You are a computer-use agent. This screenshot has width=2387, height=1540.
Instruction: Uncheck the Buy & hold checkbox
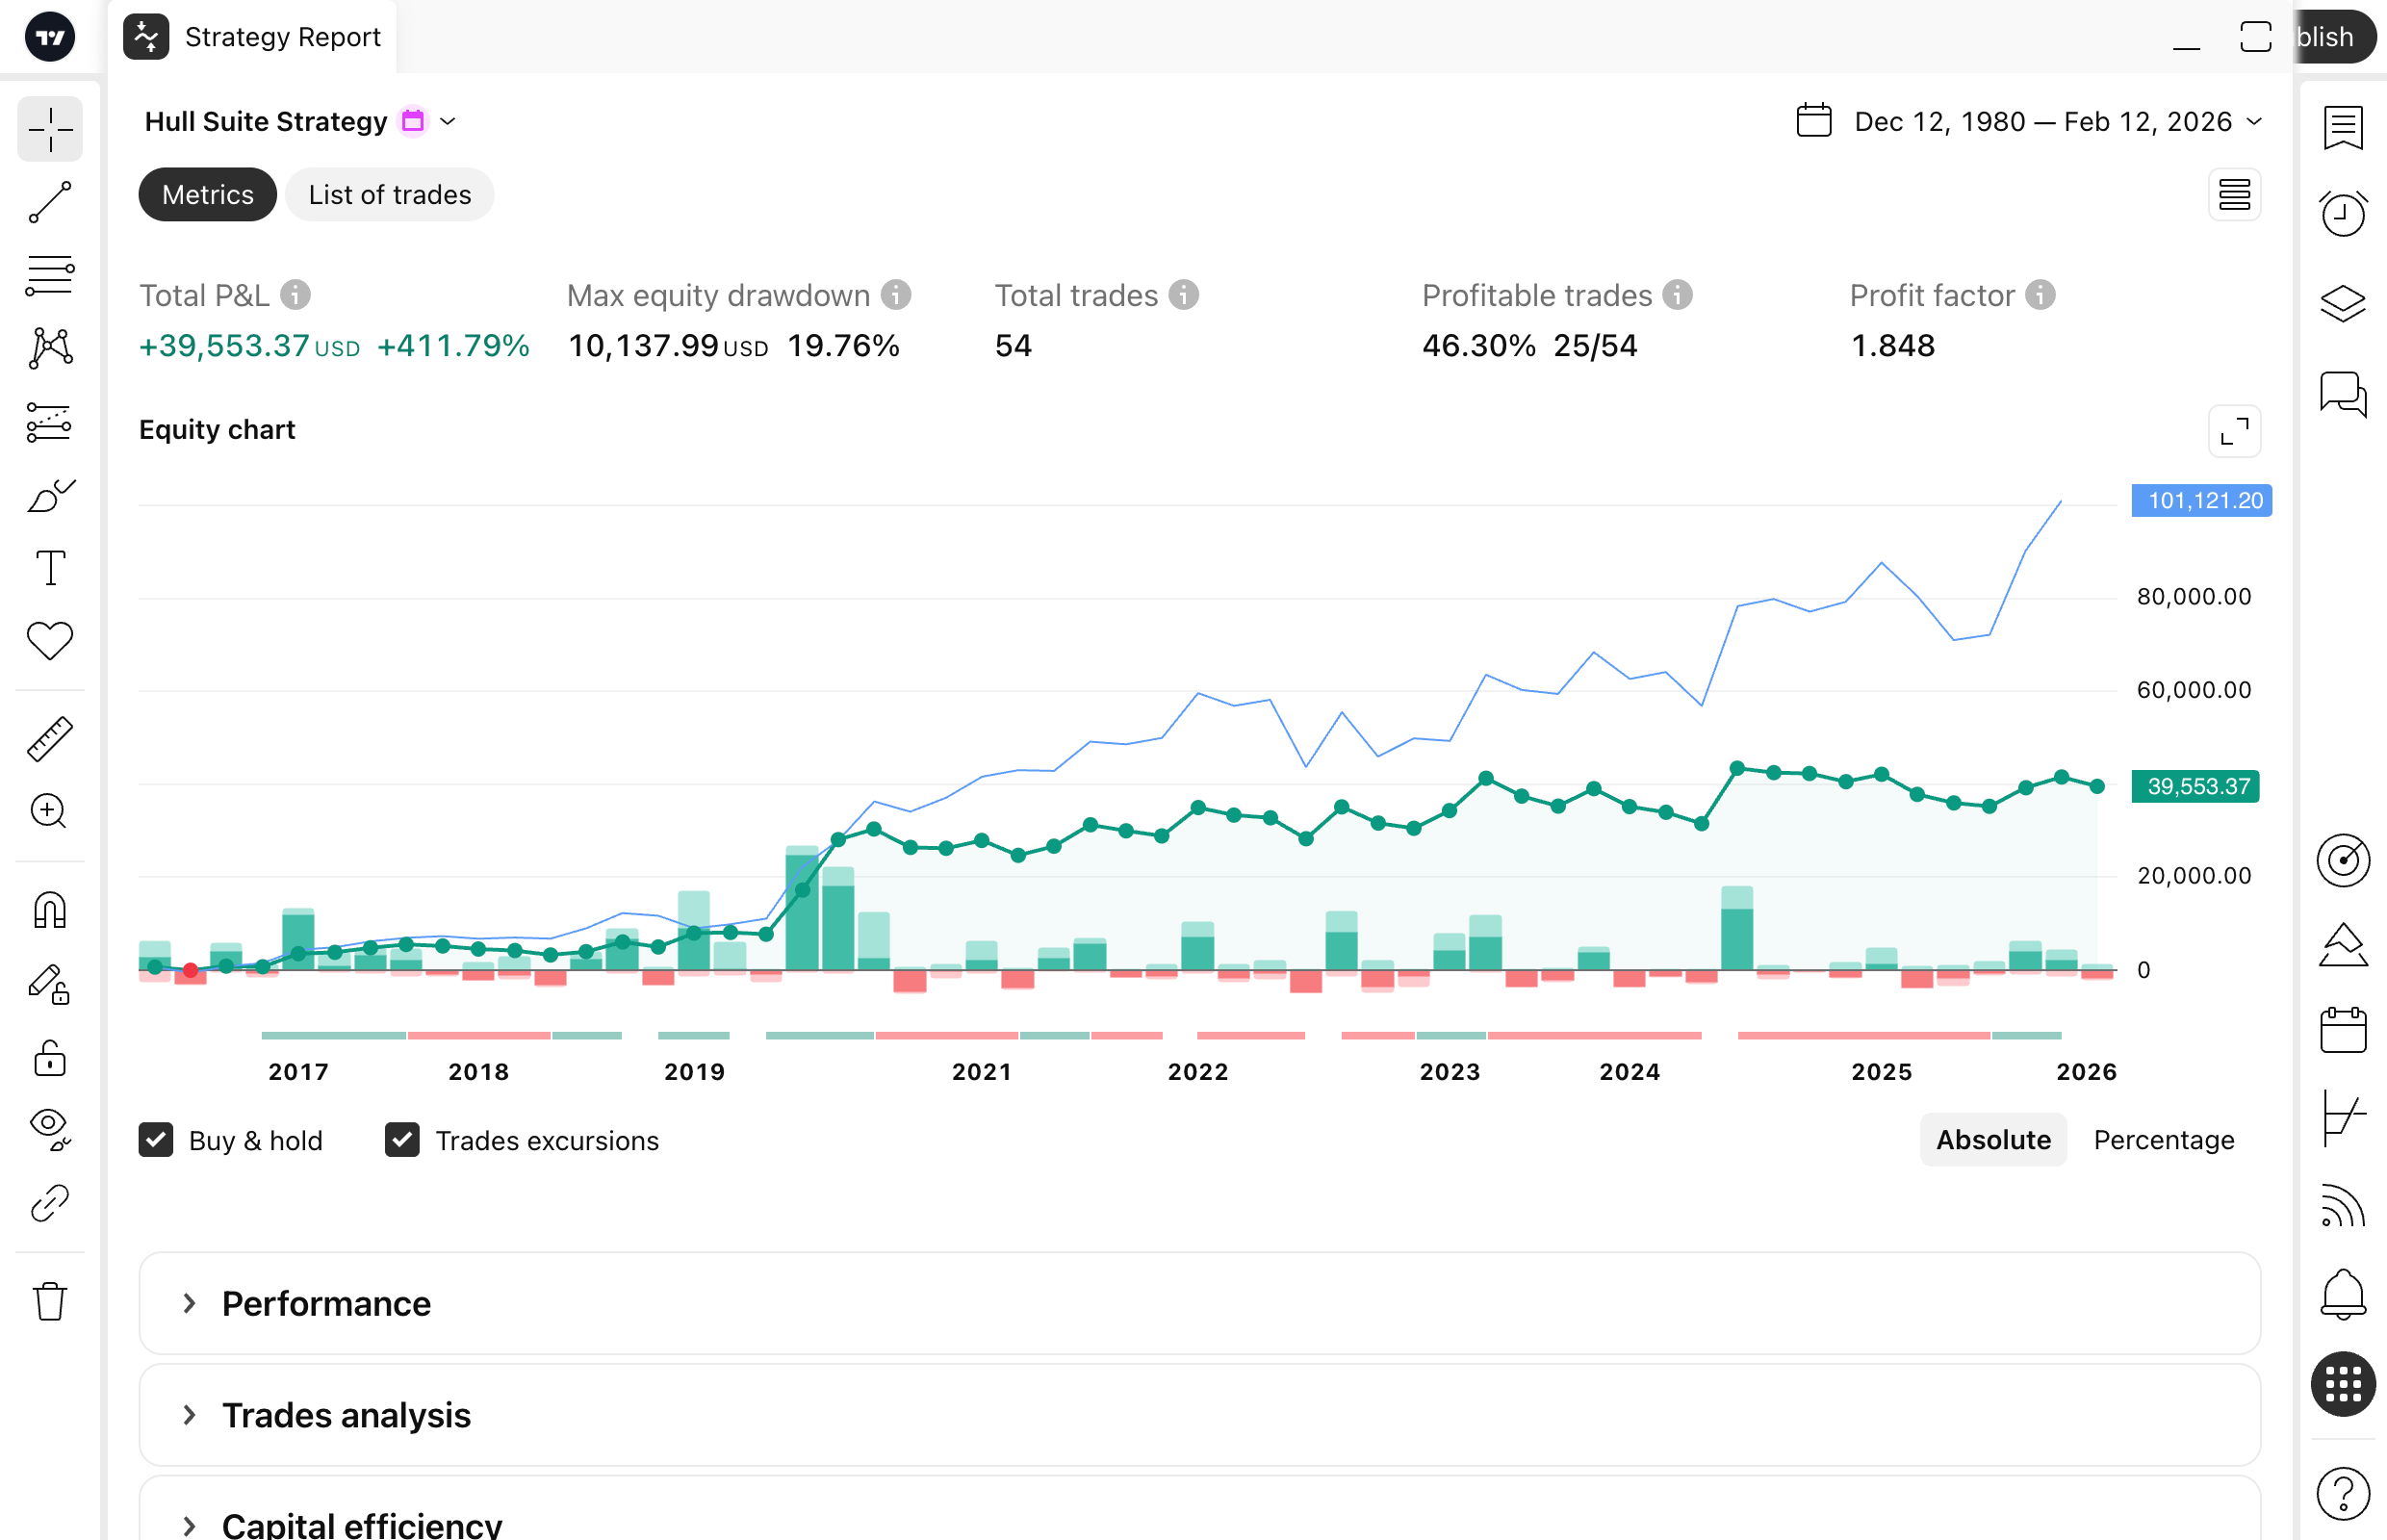156,1140
